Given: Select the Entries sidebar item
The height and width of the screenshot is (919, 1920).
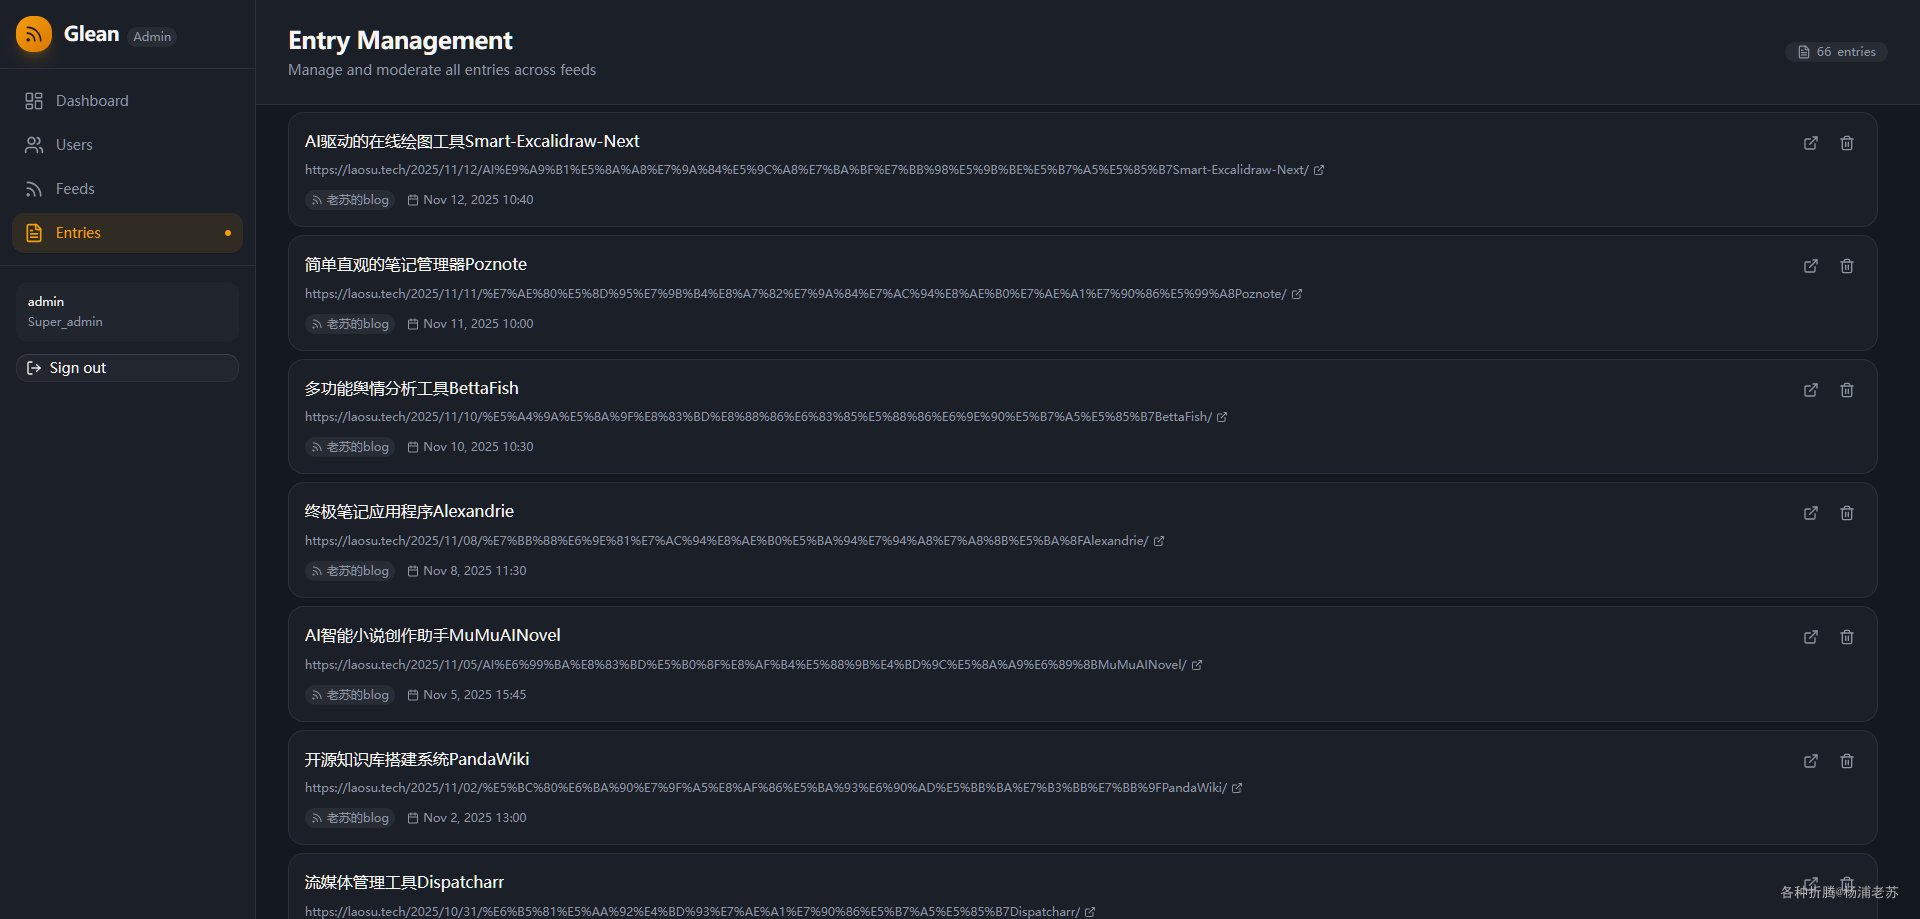Looking at the screenshot, I should [x=78, y=233].
